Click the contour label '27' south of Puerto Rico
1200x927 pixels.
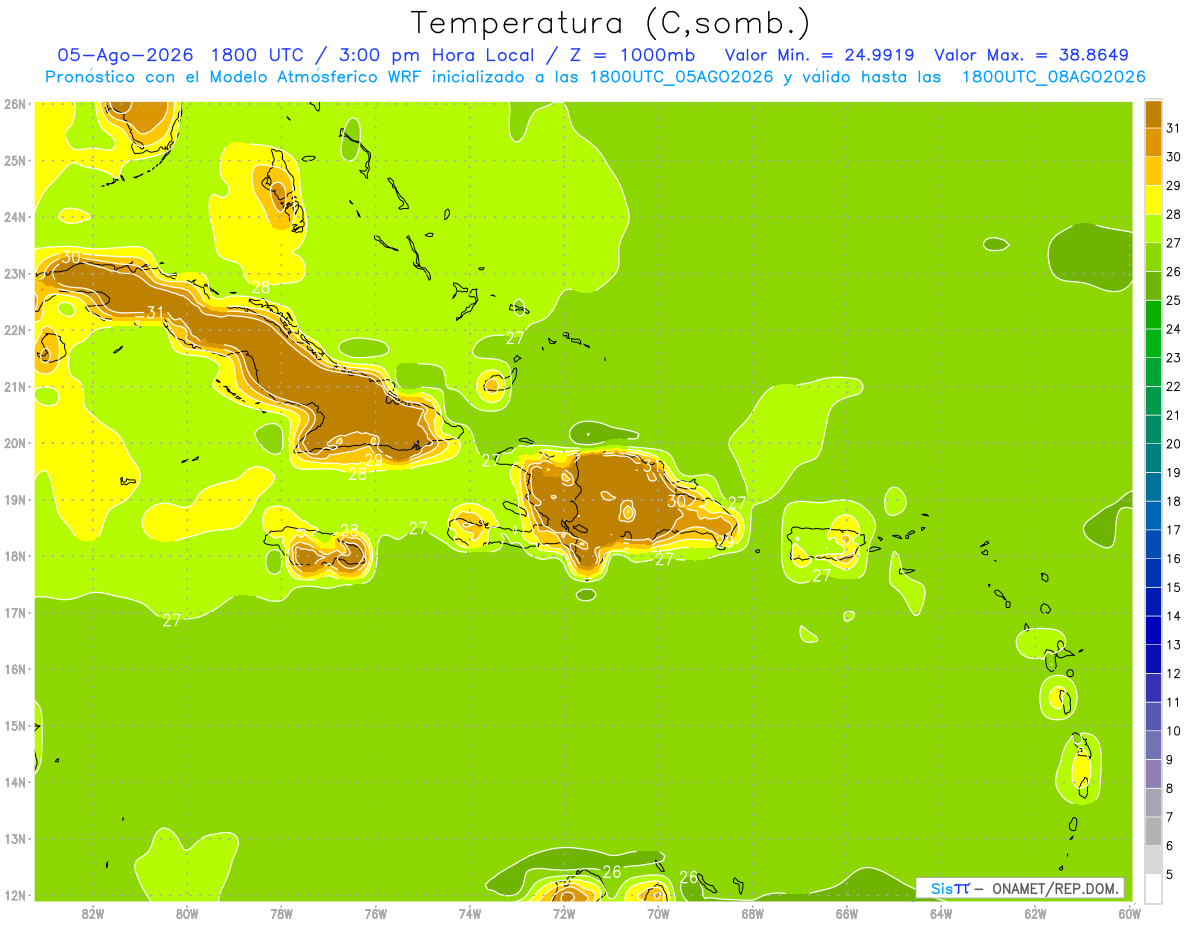[x=822, y=576]
